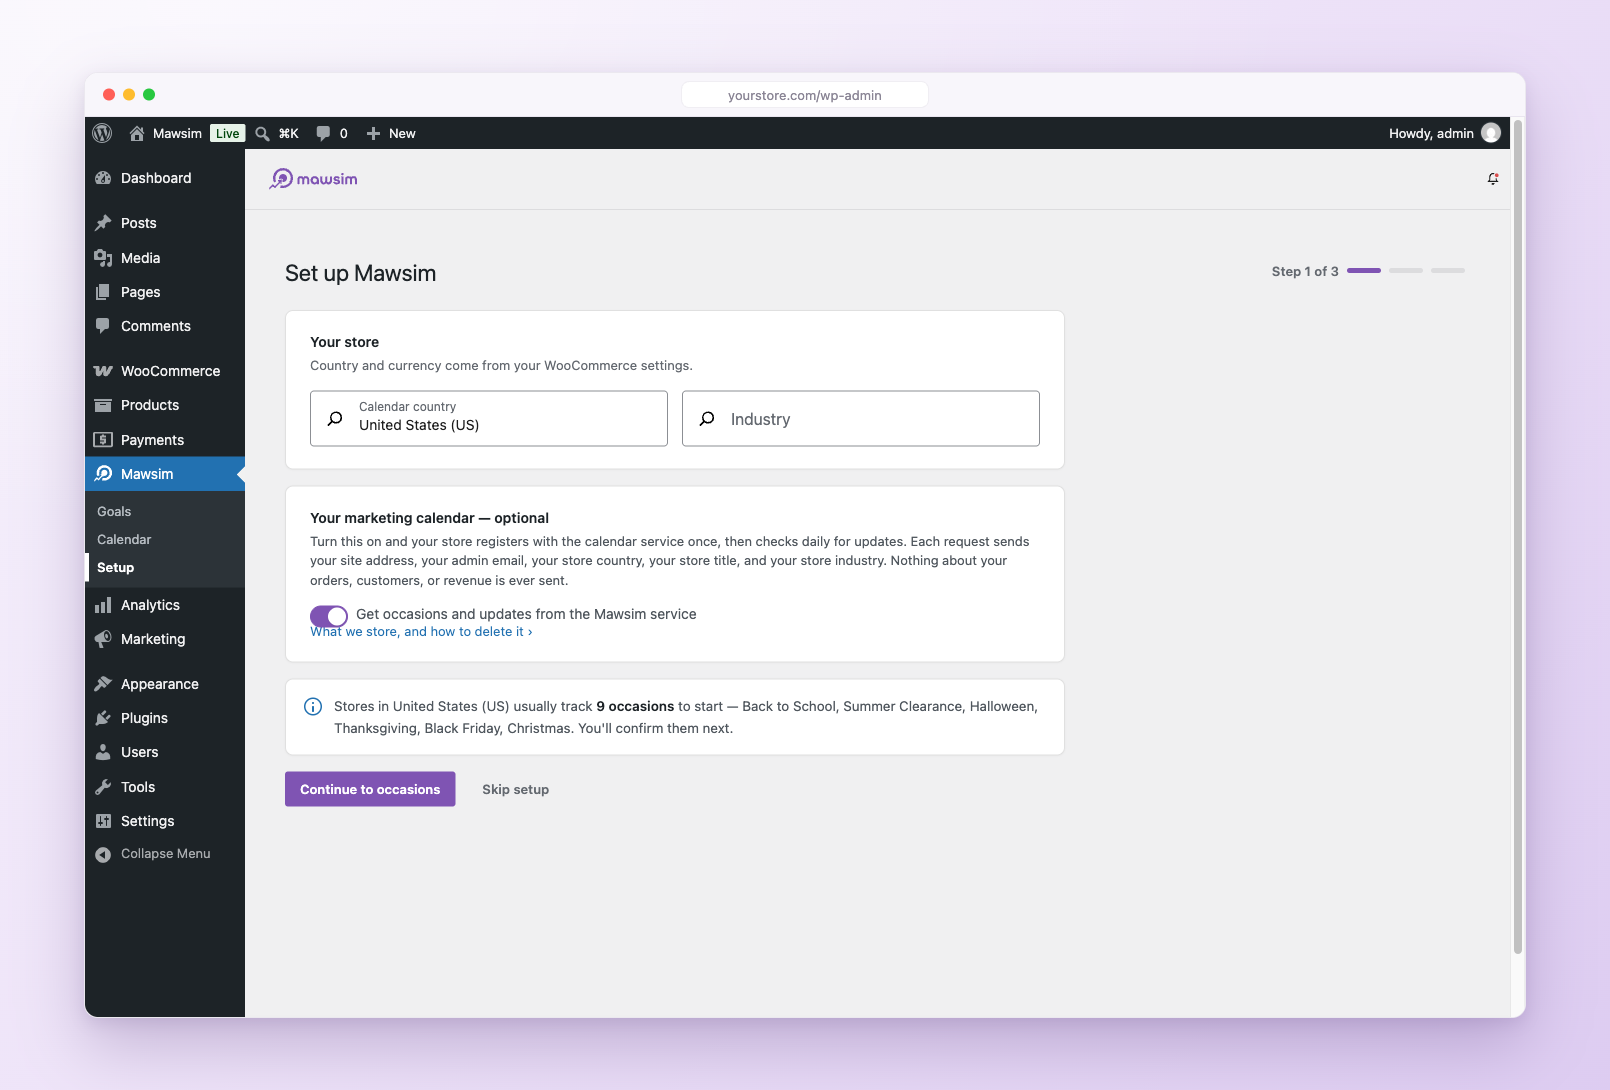
Task: Click the notification bell icon
Action: point(1493,179)
